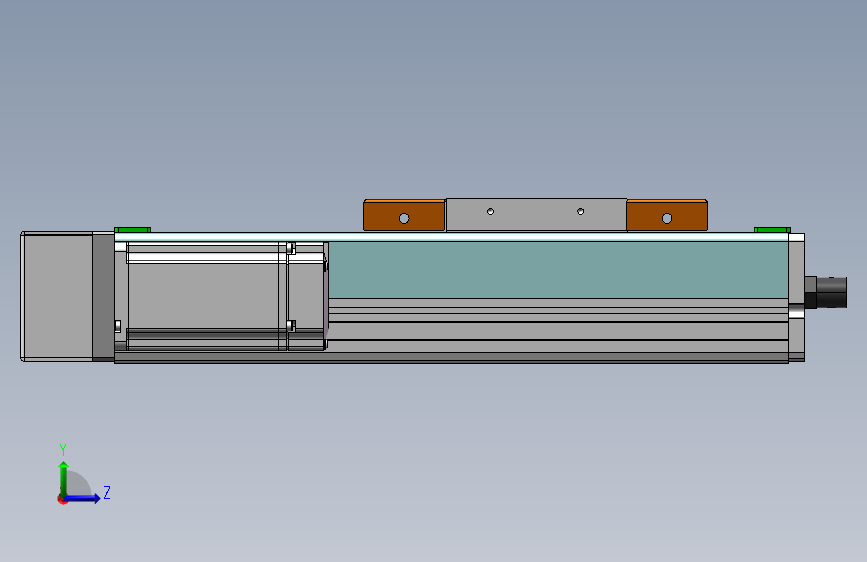Select the right orange clamp block

click(x=667, y=215)
